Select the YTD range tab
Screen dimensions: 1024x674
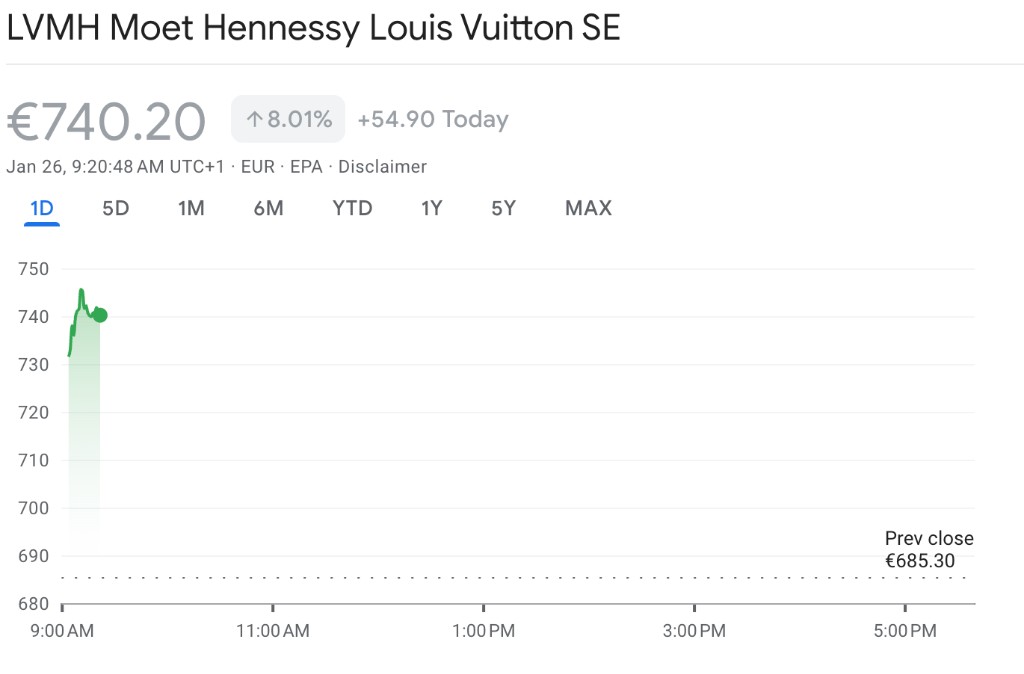[x=352, y=208]
